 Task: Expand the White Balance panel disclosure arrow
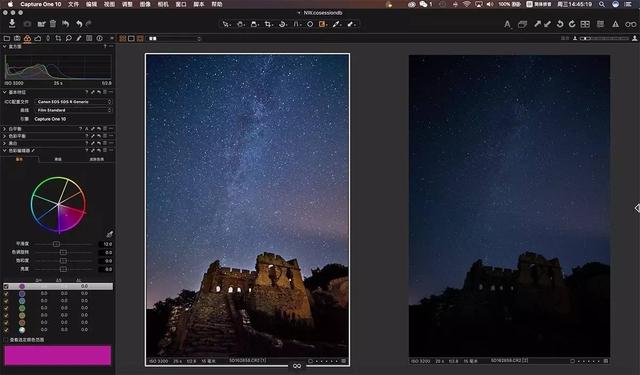(4, 129)
